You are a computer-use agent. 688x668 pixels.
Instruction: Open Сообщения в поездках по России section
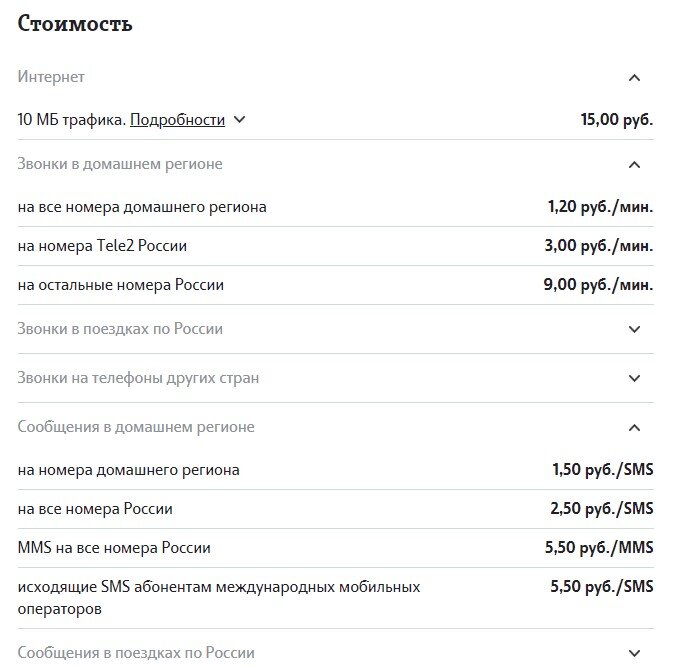click(136, 653)
